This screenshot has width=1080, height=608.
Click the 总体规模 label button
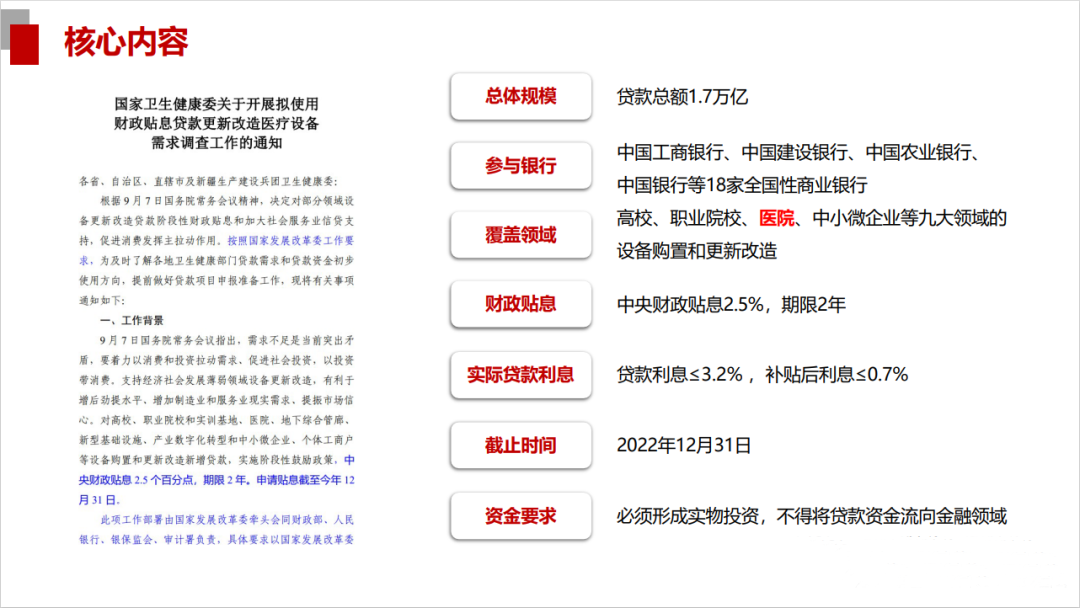click(x=520, y=97)
